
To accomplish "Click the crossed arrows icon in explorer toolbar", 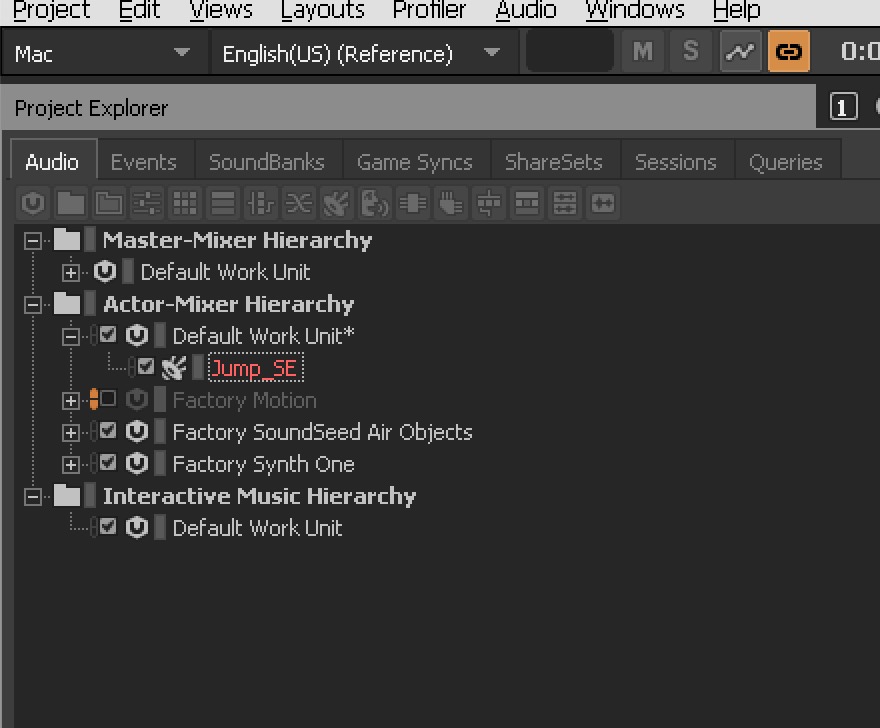I will point(299,203).
